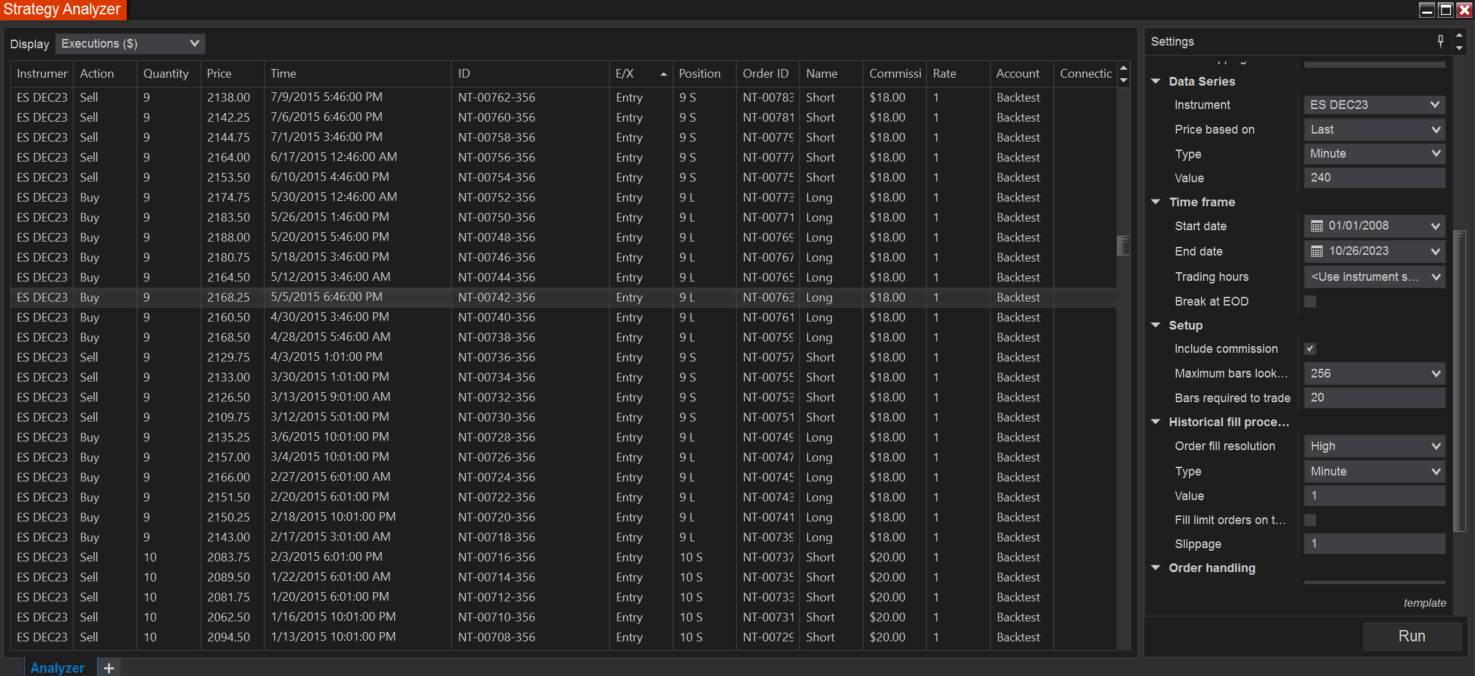Select the row dated 2/3/2015 6:01:00 PM
This screenshot has width=1475, height=676.
[564, 557]
